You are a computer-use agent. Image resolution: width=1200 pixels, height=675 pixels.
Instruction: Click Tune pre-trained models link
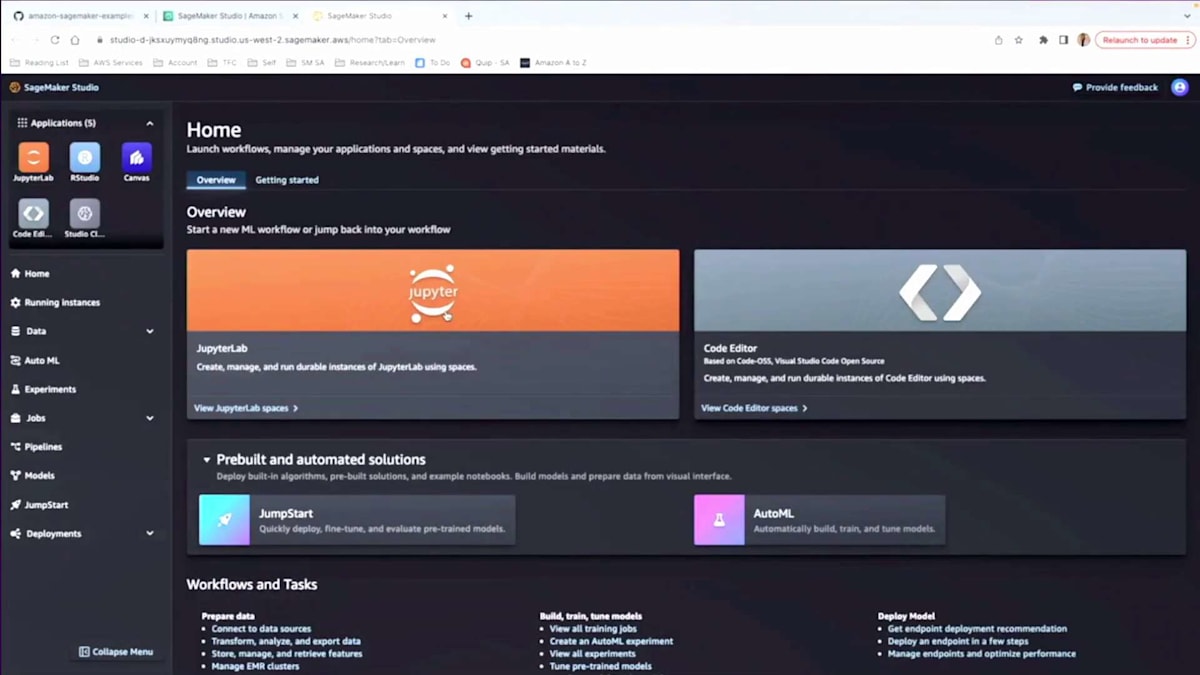(x=600, y=666)
